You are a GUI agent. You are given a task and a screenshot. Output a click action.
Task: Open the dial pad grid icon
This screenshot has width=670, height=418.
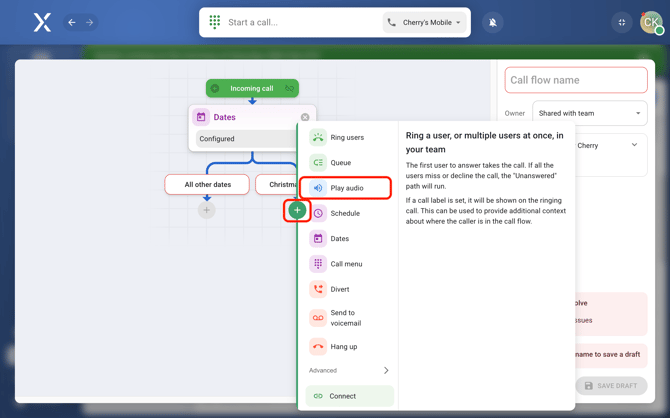coord(215,22)
